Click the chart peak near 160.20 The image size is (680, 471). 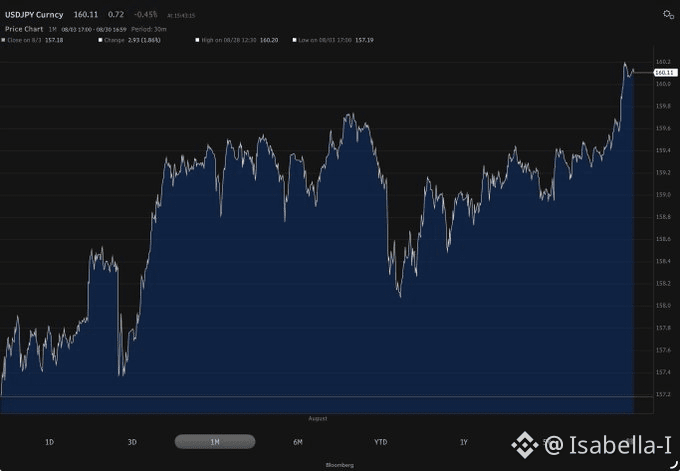tap(625, 63)
